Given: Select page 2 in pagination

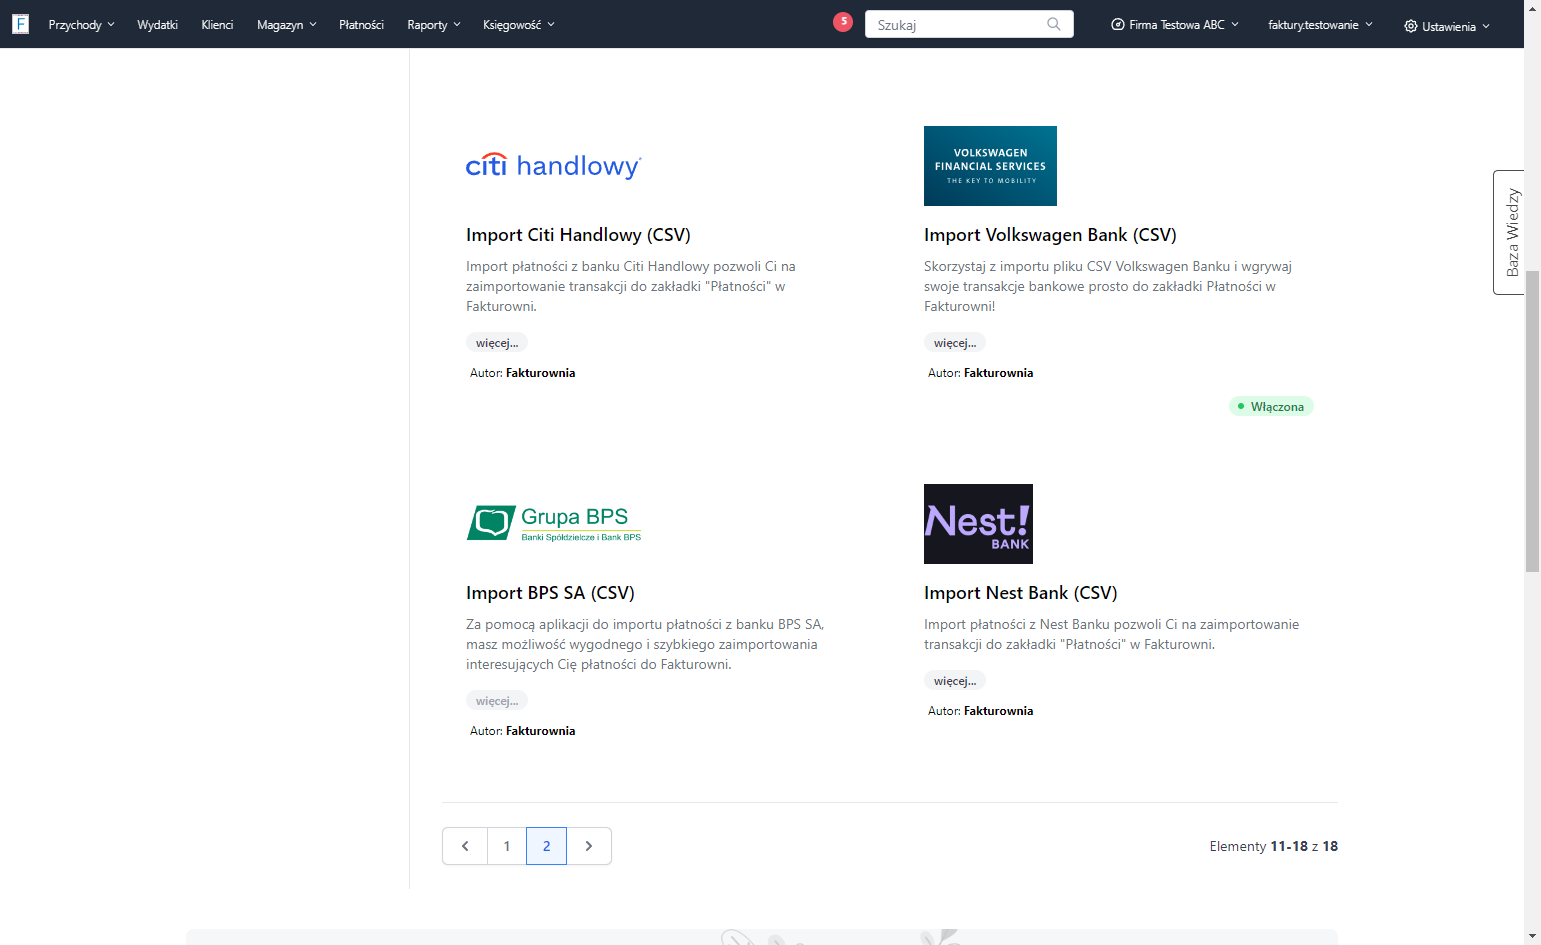Looking at the screenshot, I should click(x=546, y=846).
